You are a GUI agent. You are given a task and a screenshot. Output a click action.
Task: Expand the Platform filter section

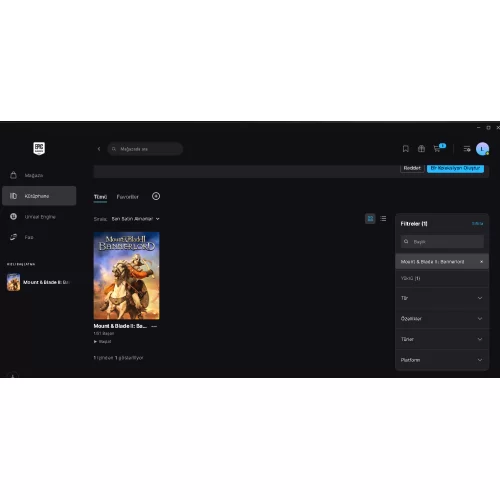pyautogui.click(x=442, y=360)
